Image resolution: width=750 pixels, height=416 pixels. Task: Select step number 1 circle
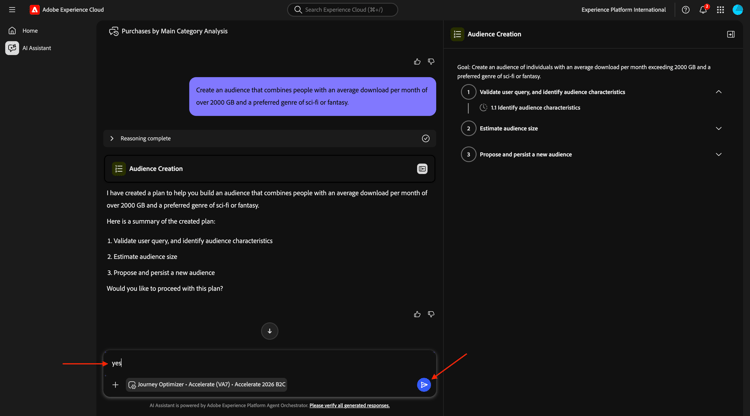468,92
